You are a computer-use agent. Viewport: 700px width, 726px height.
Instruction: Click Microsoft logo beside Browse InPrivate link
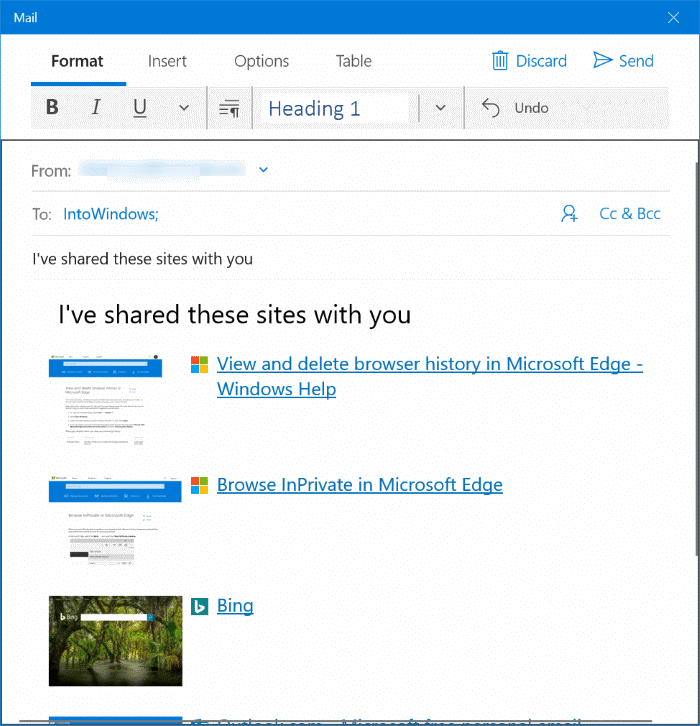[200, 485]
